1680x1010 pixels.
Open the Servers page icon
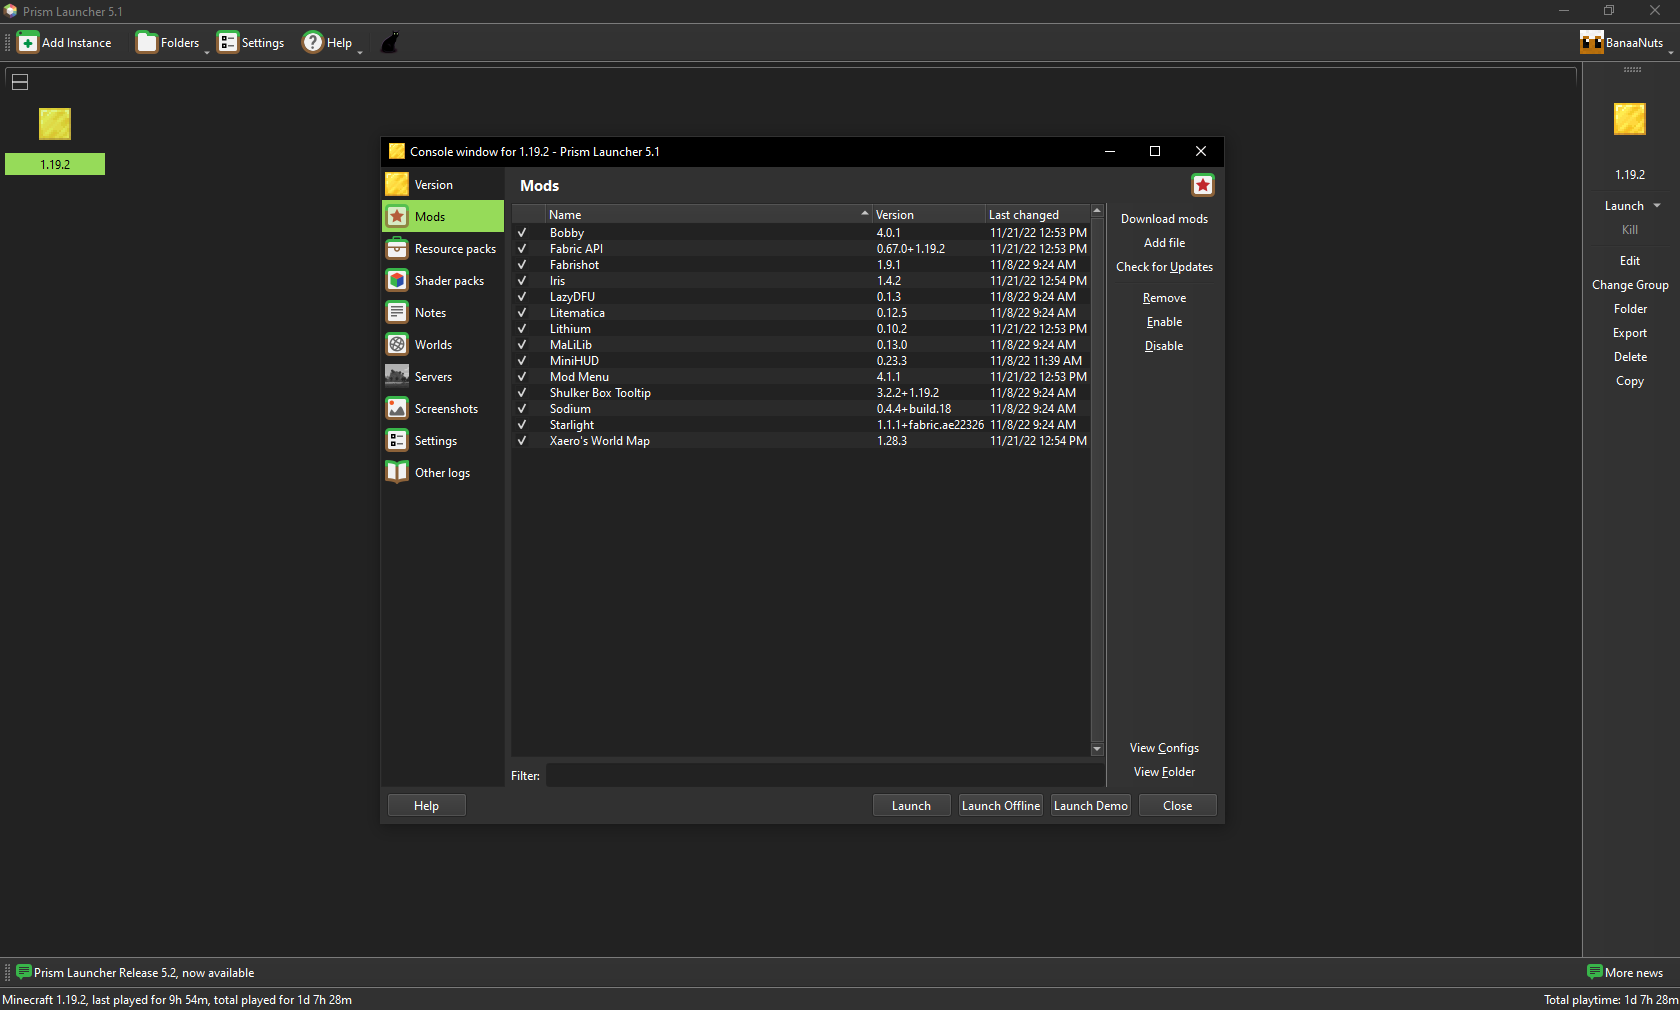pyautogui.click(x=397, y=377)
